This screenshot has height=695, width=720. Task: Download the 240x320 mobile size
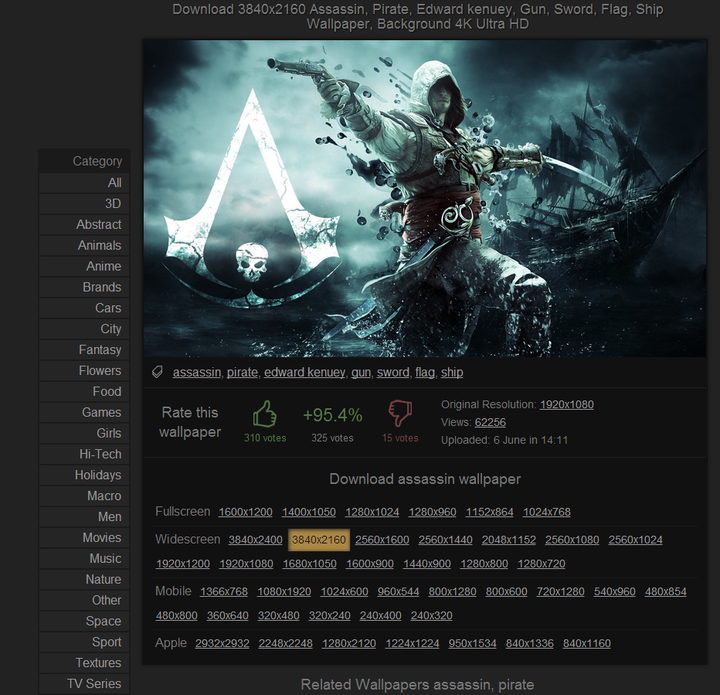coord(431,616)
